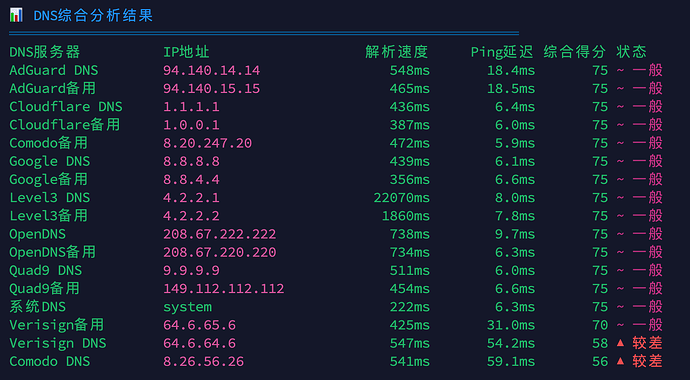This screenshot has height=380, width=690.
Task: Click the IP地址 column header
Action: 186,52
